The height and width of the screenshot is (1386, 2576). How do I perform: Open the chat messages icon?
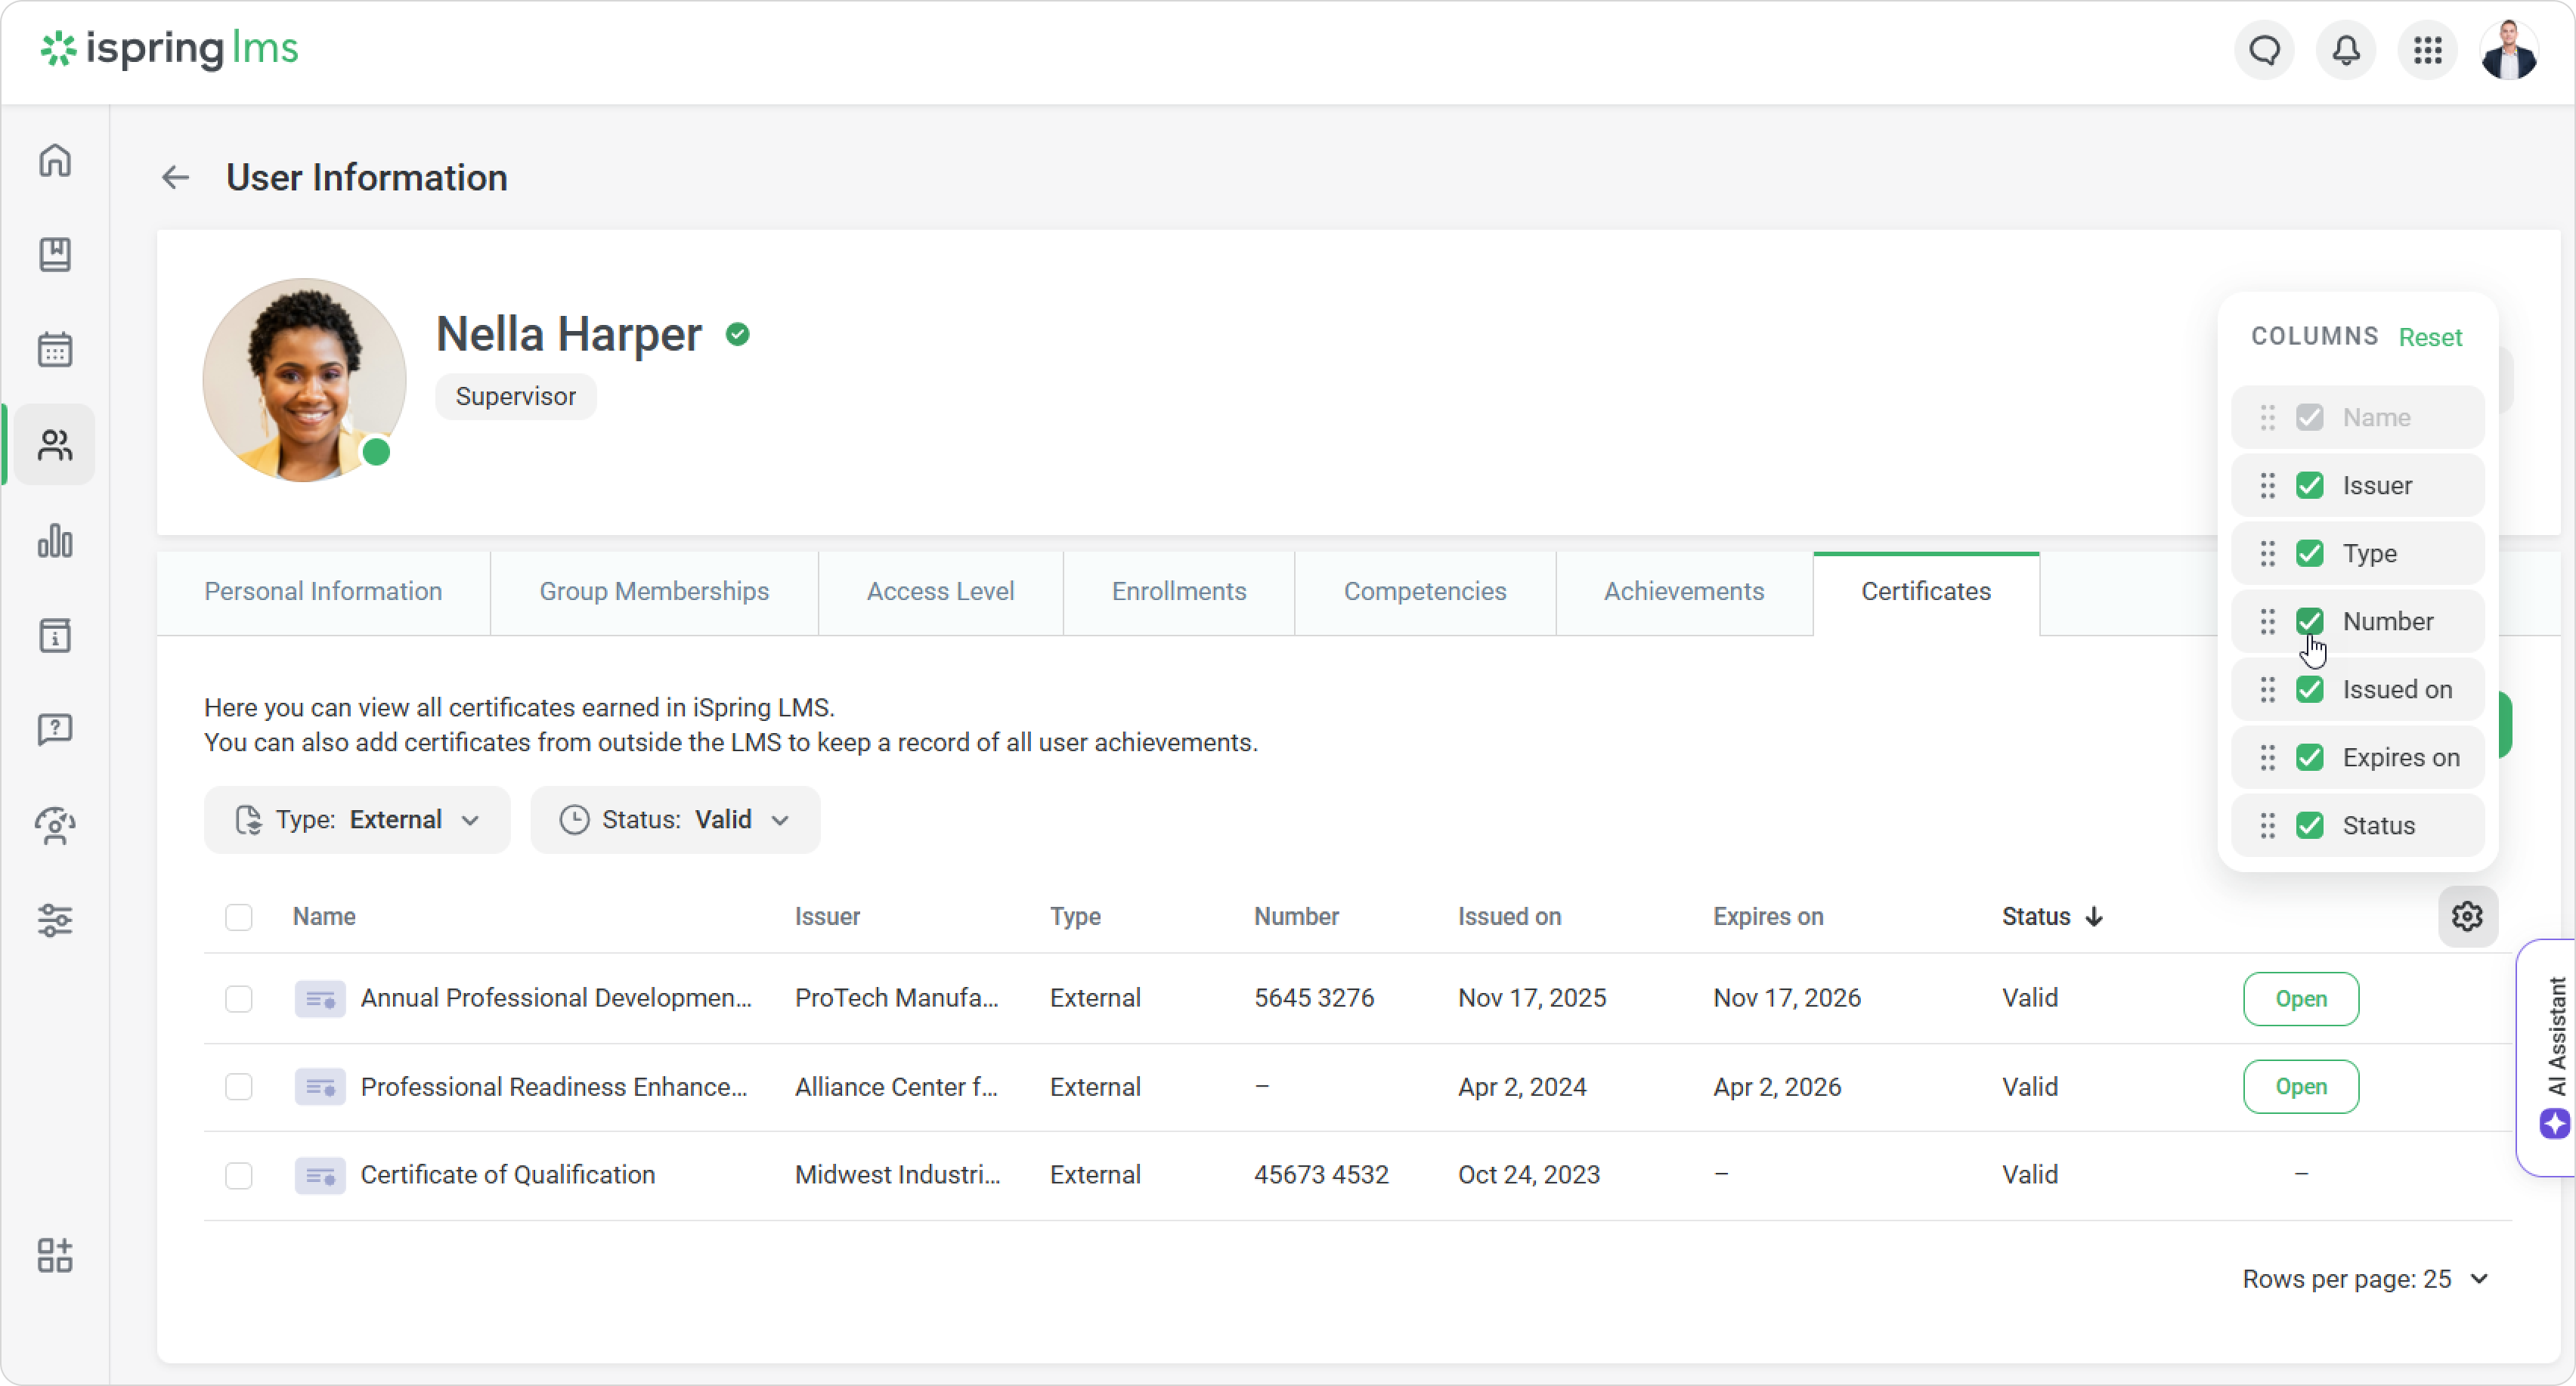pyautogui.click(x=2264, y=49)
